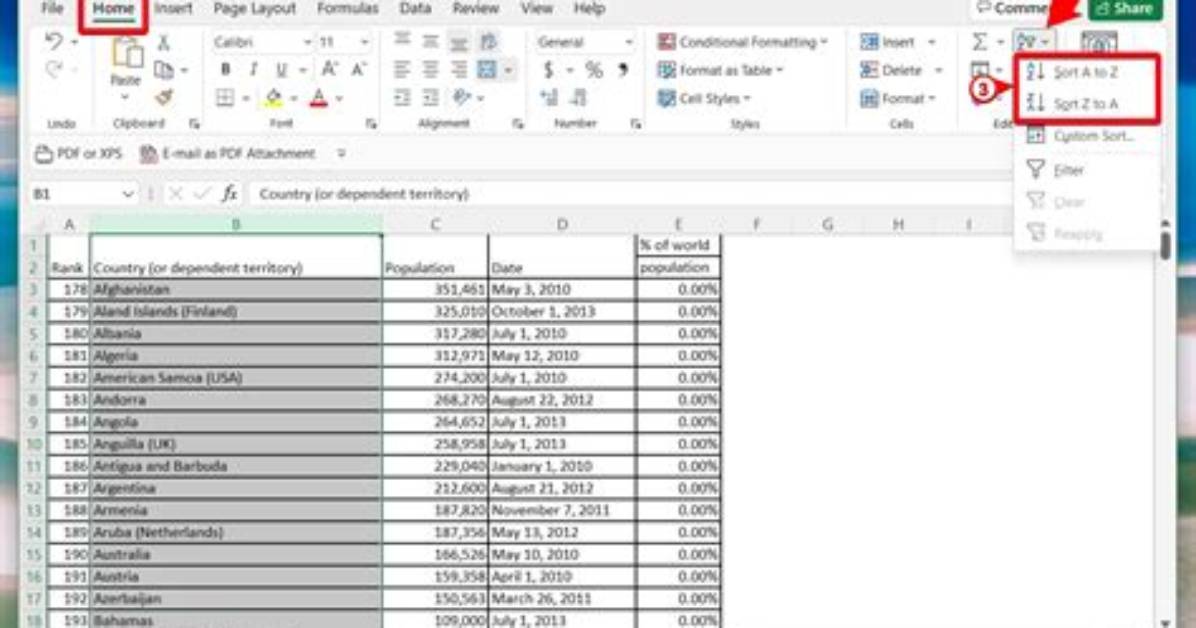This screenshot has width=1196, height=628.
Task: Click the Paste clipboard icon
Action: (x=127, y=53)
